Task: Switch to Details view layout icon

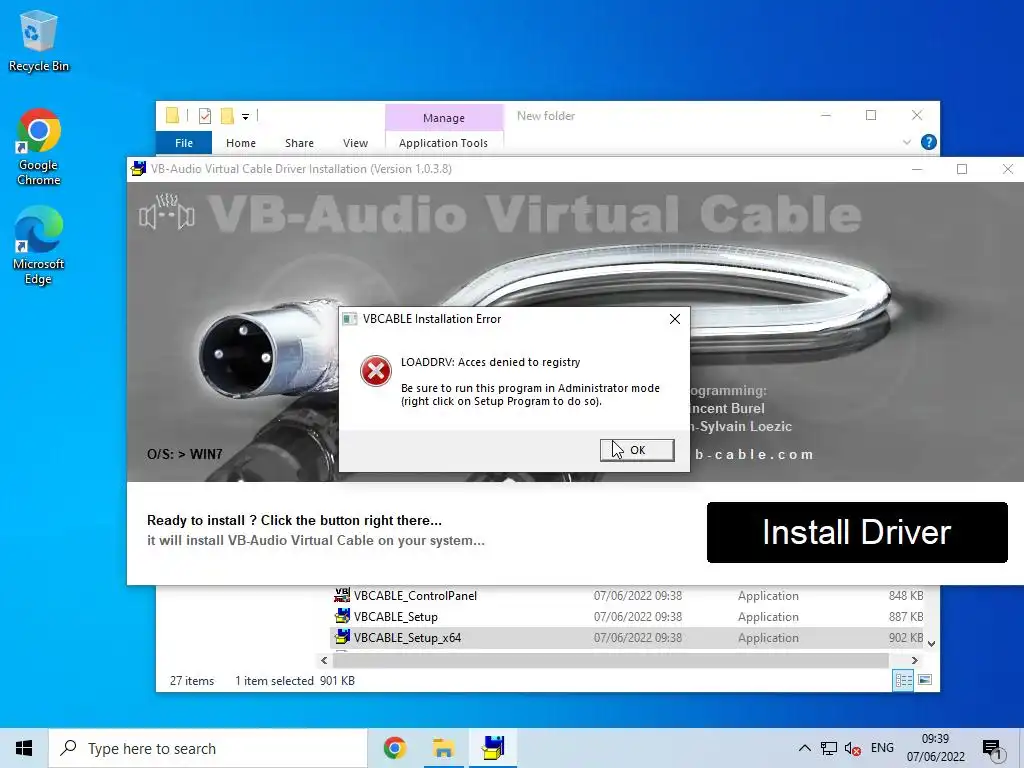Action: [903, 680]
